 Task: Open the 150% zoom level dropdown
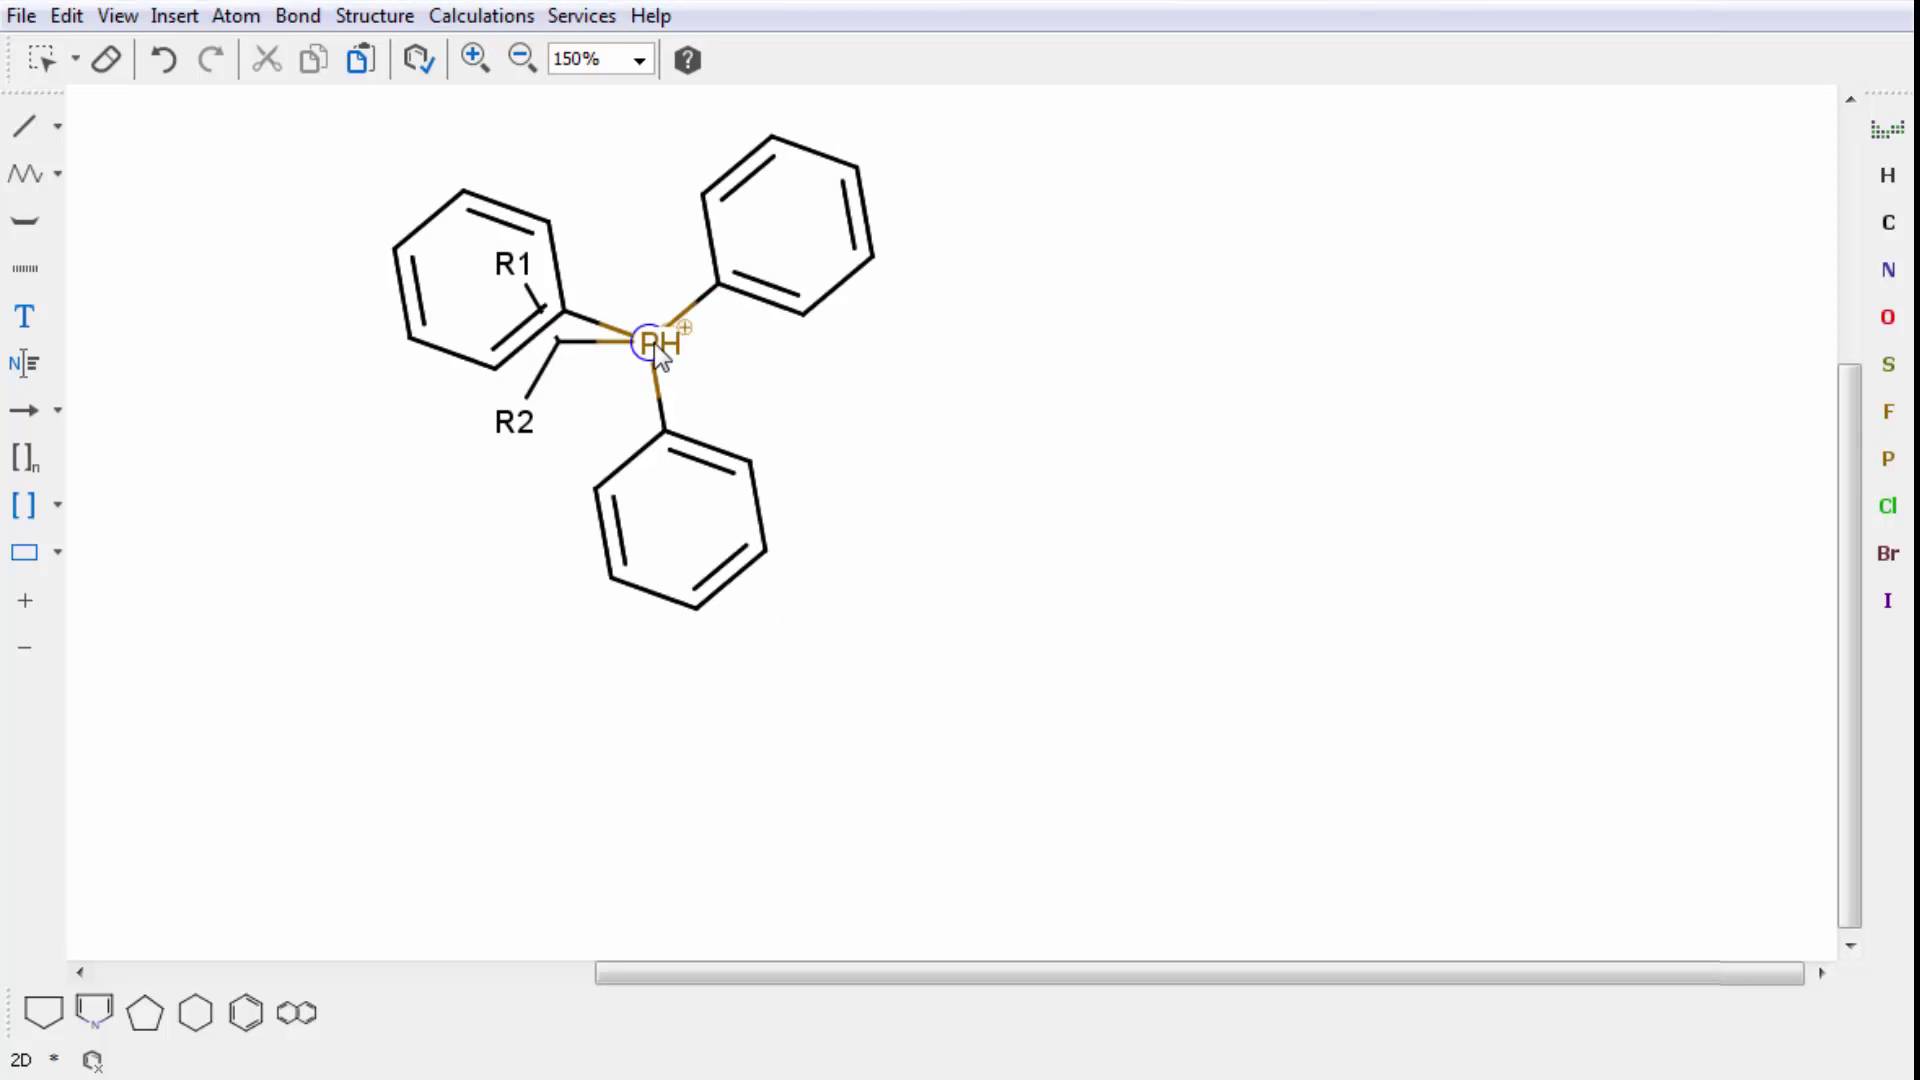click(639, 60)
